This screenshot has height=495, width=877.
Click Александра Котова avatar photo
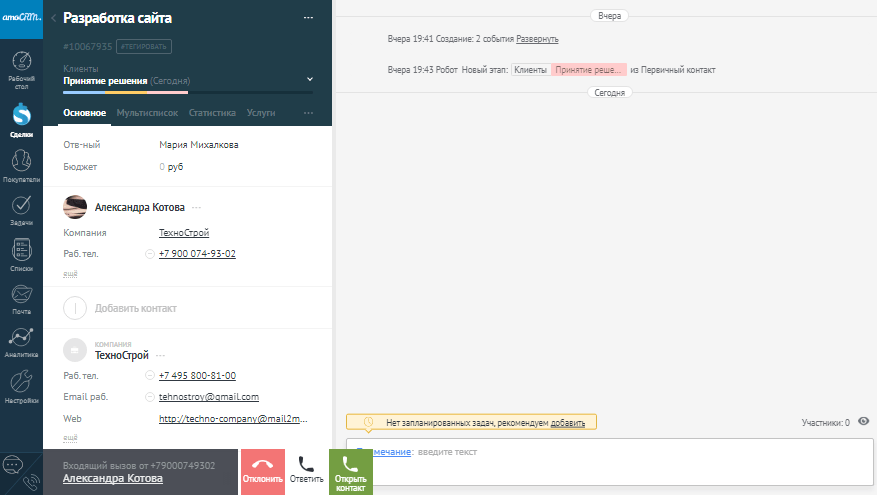75,207
